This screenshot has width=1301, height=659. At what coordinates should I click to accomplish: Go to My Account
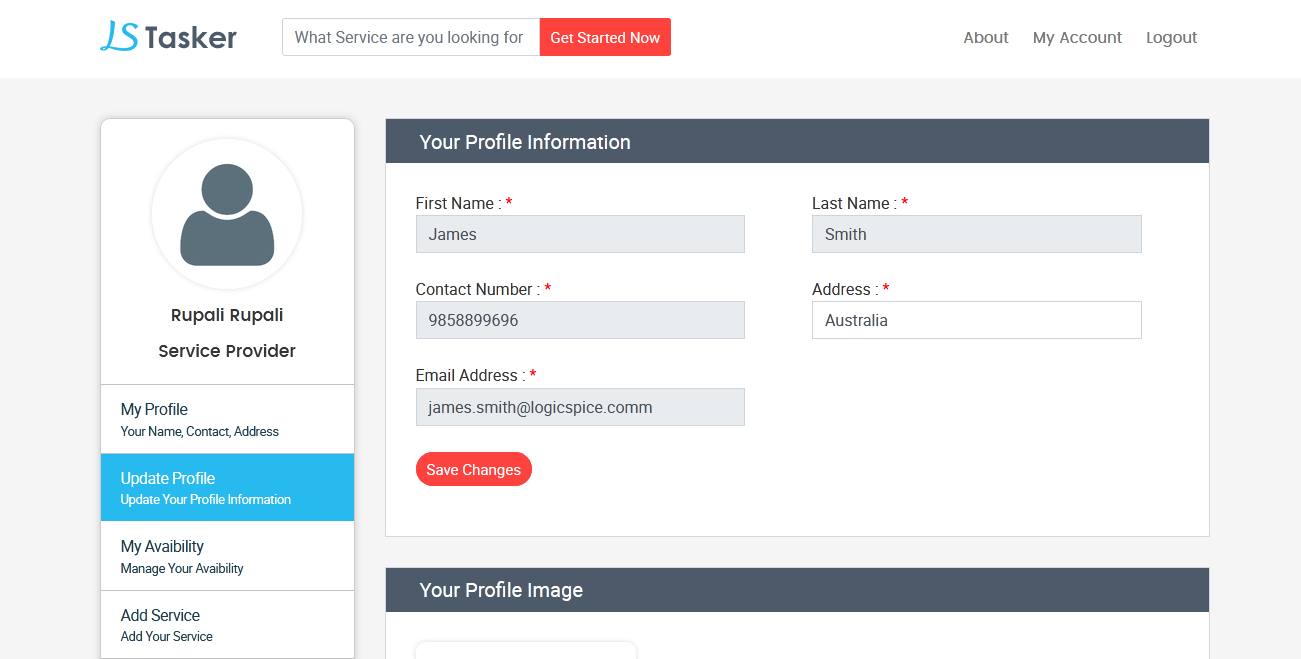pyautogui.click(x=1077, y=37)
